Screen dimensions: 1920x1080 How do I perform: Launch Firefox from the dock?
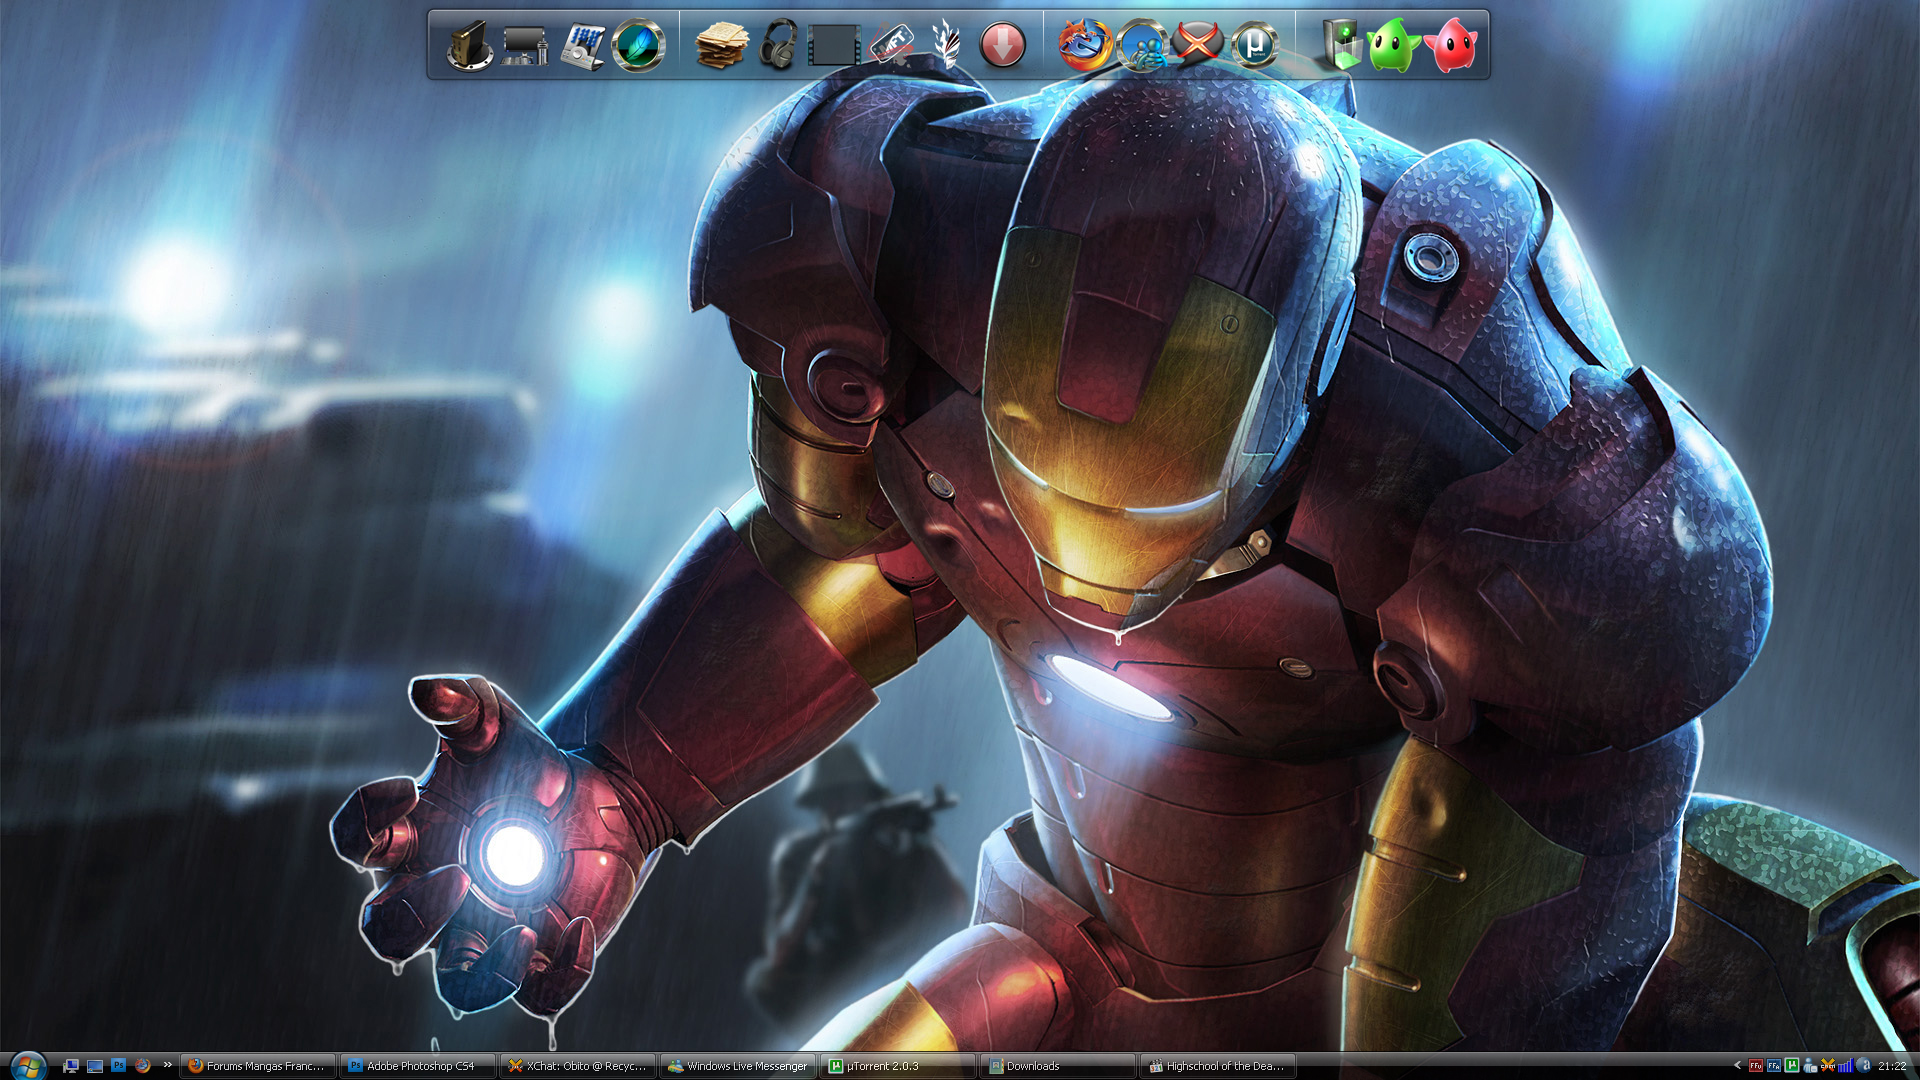pos(1085,46)
